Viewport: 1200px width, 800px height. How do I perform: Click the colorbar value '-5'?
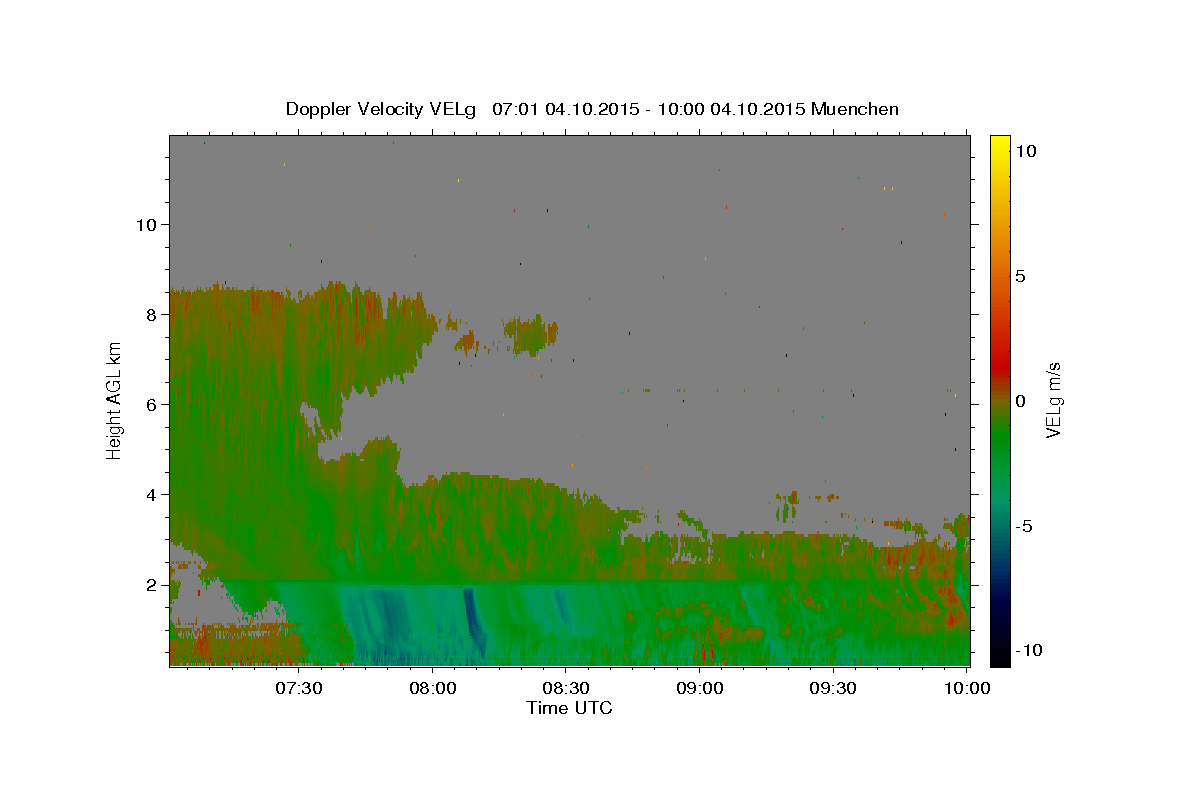pos(1027,526)
